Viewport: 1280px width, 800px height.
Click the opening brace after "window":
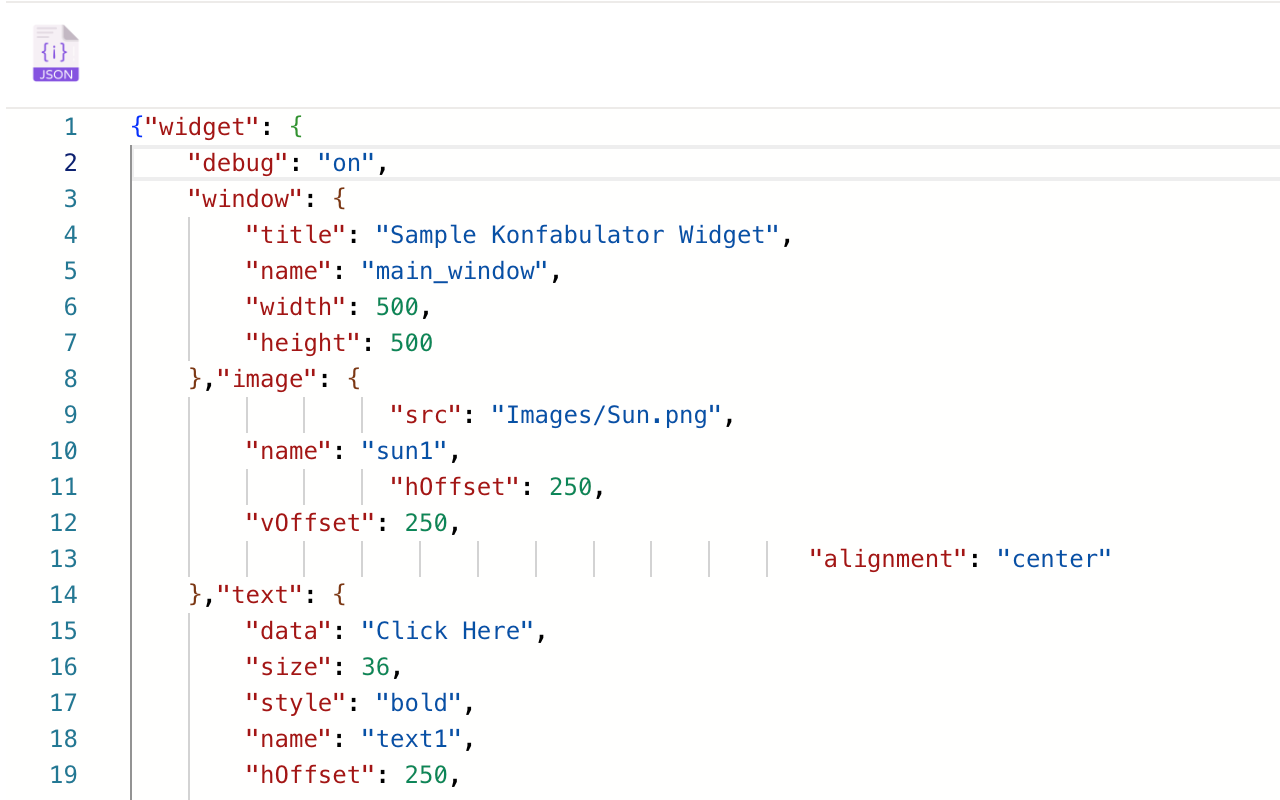pos(340,199)
